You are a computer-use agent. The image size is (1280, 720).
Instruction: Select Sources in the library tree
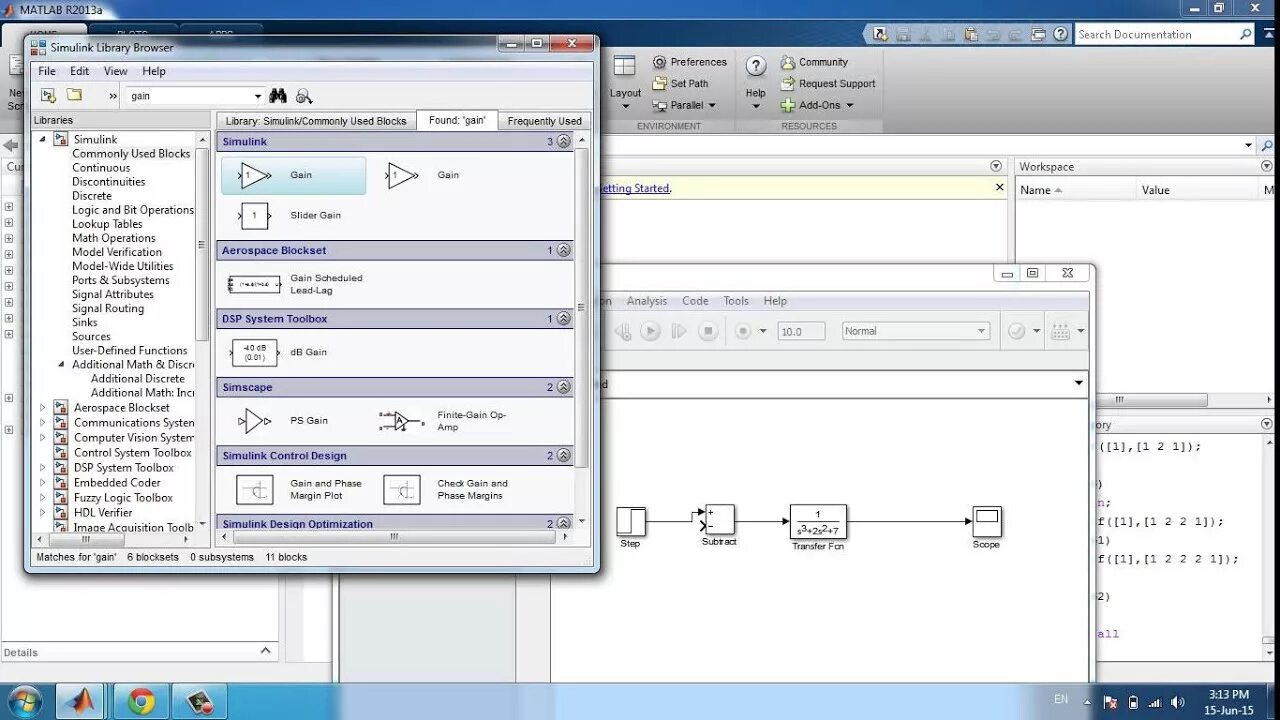point(91,336)
